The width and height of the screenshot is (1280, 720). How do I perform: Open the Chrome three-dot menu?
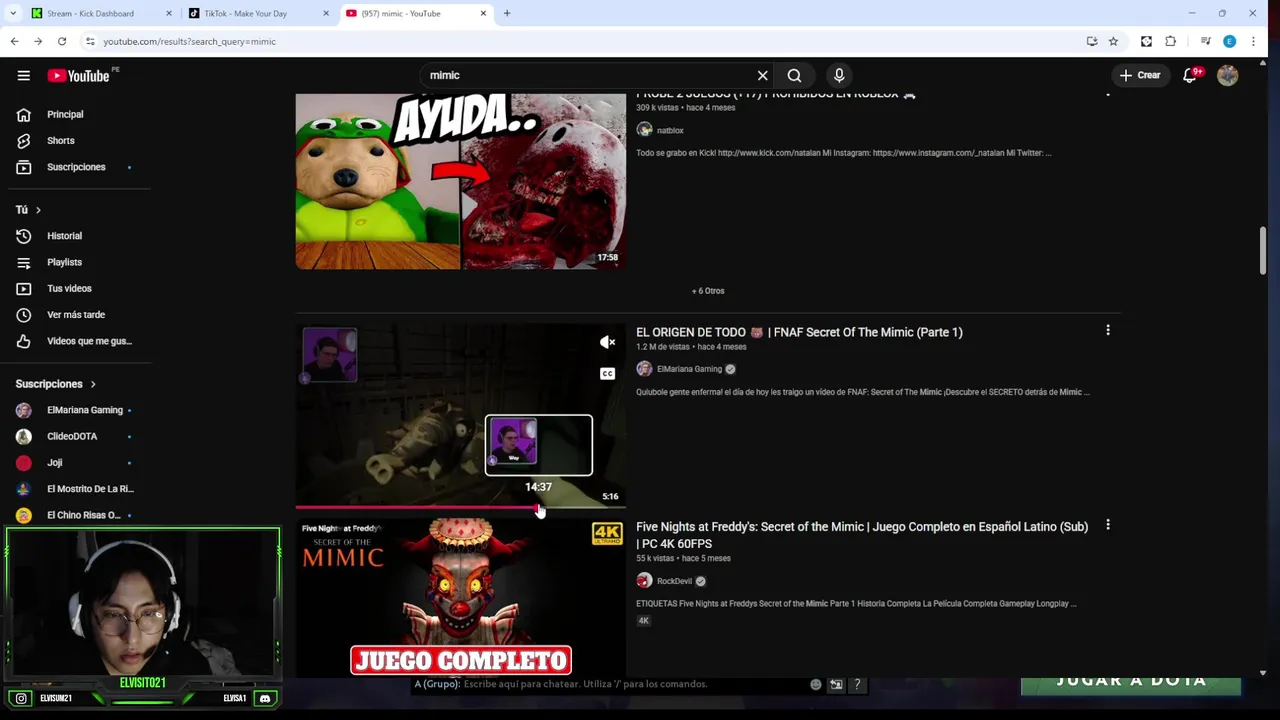1253,41
